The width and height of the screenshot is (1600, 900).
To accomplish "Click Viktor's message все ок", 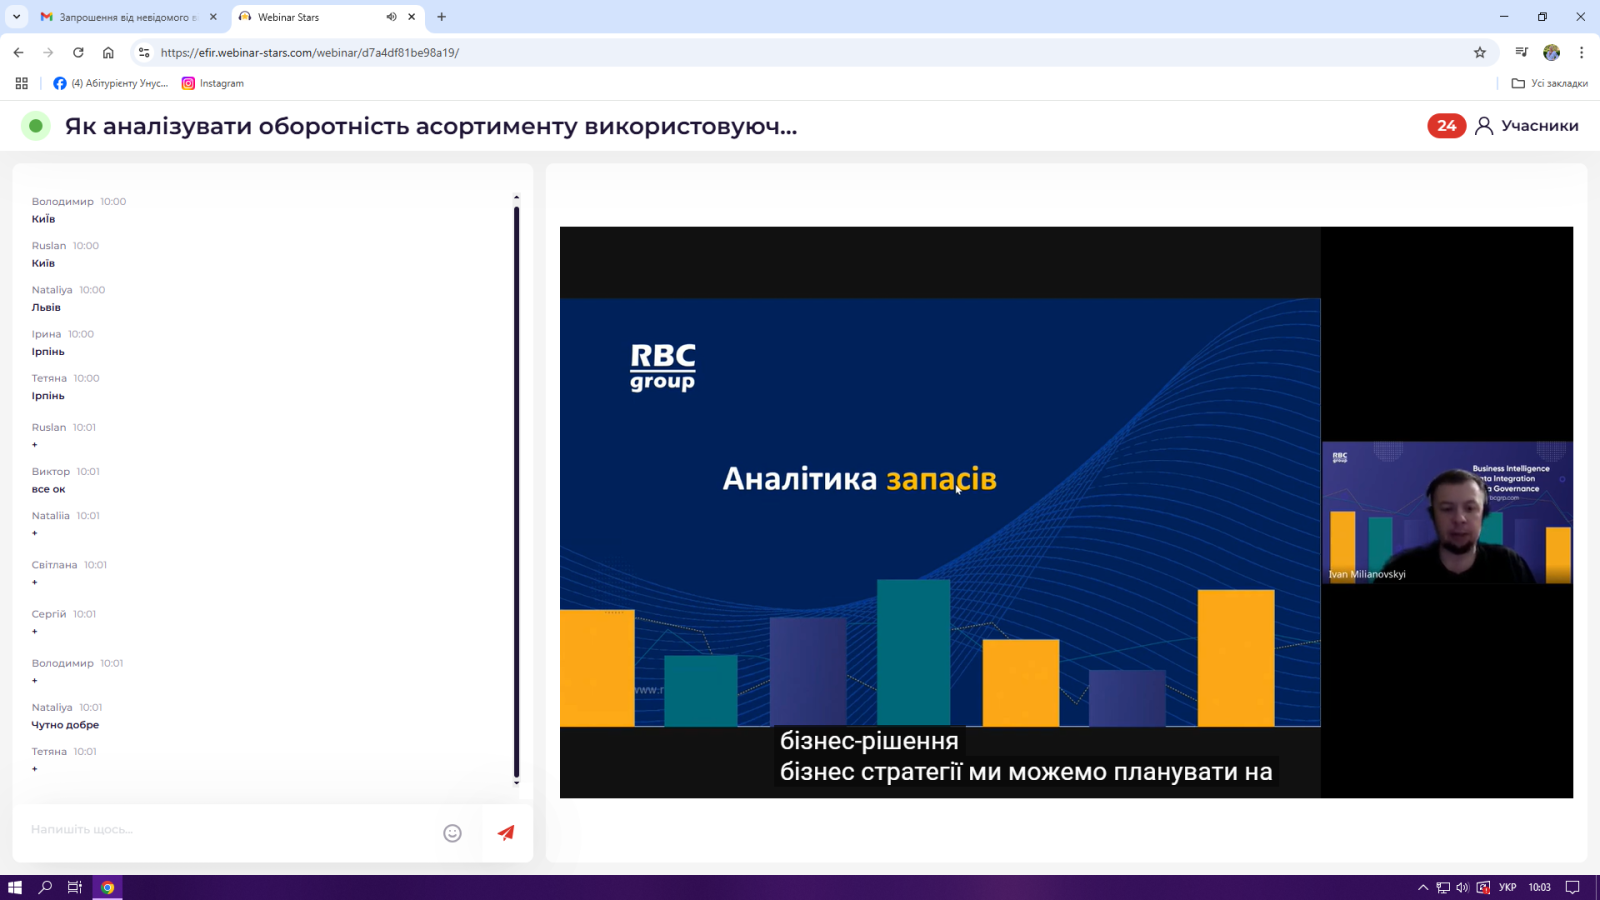I will pos(48,490).
